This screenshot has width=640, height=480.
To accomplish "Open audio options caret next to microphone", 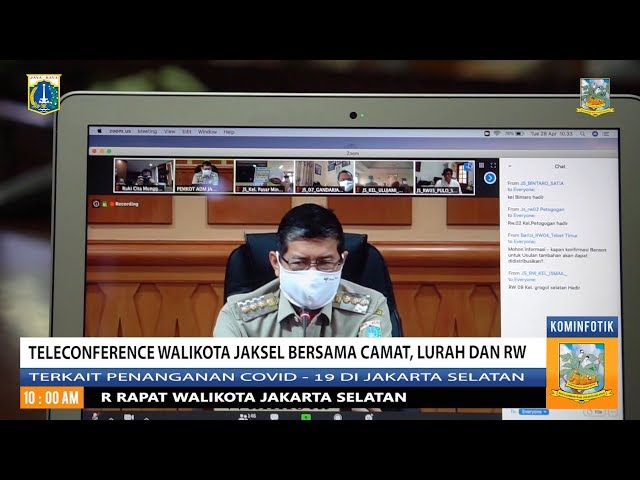I will pos(111,418).
